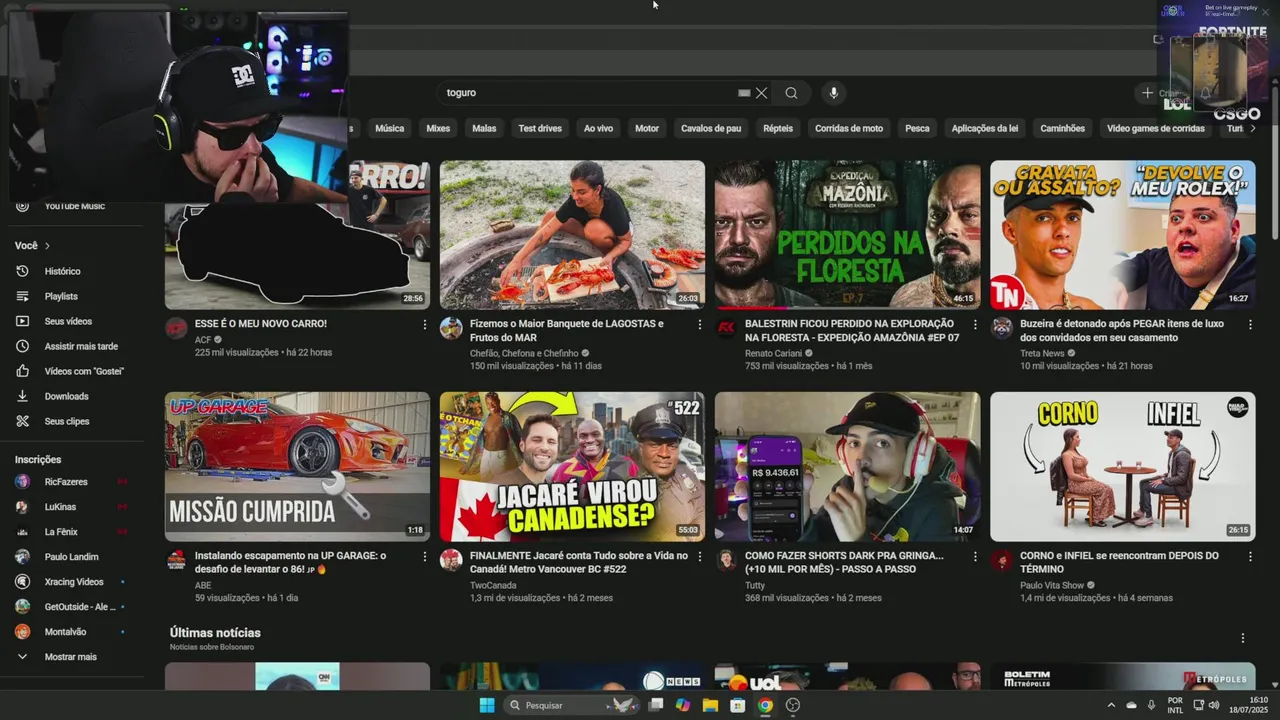
Task: Select the Motor chip
Action: 647,128
